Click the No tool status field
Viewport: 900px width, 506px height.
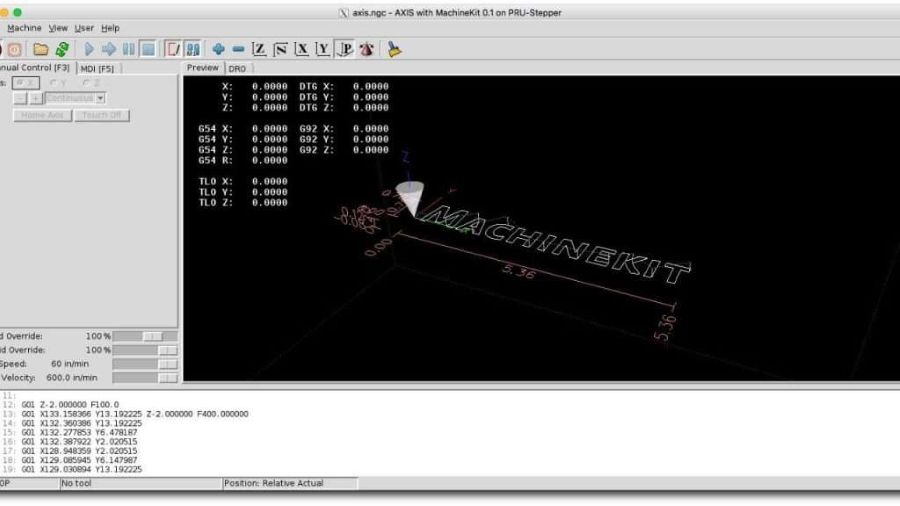(141, 484)
